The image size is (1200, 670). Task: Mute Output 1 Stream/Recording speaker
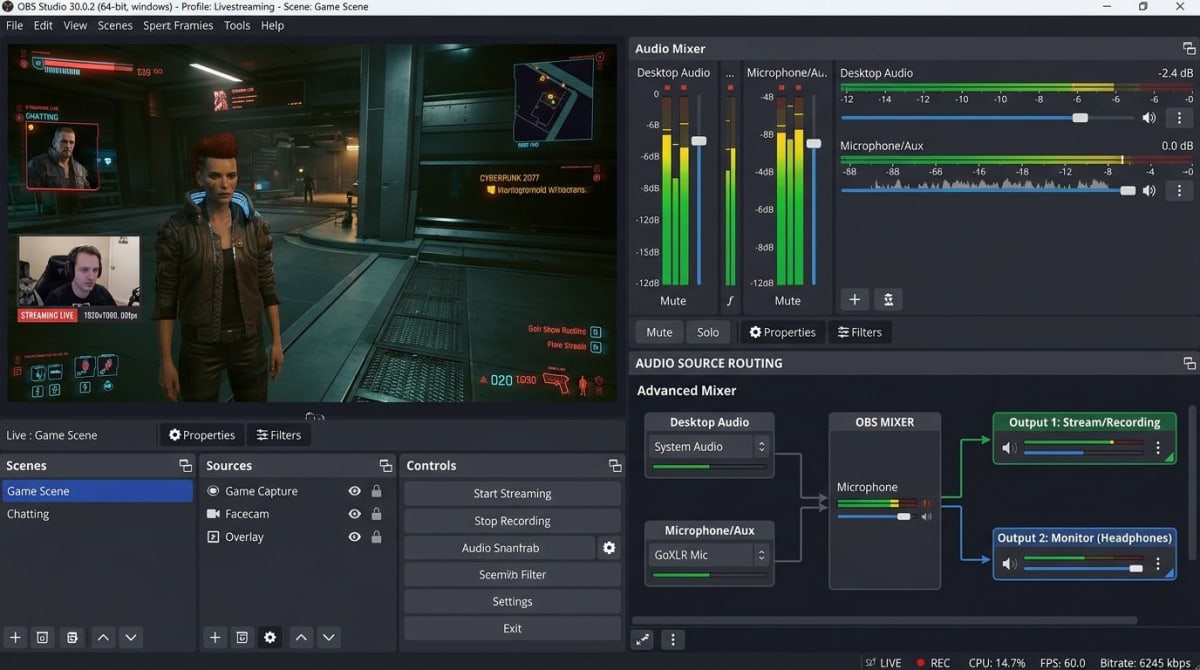point(1010,448)
